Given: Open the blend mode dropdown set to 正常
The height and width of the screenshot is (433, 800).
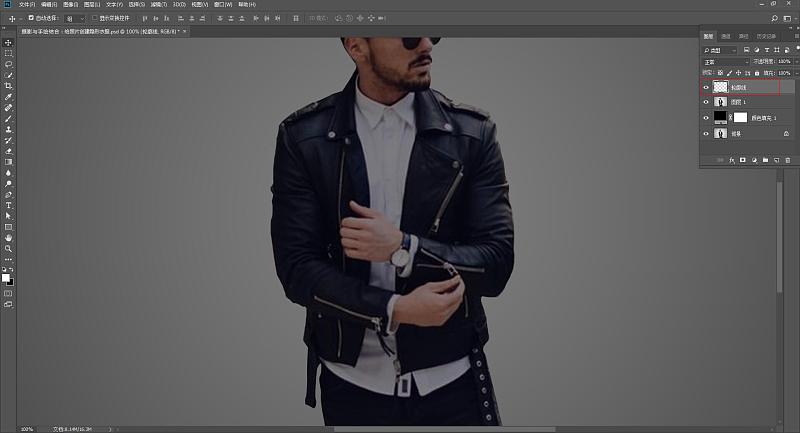Looking at the screenshot, I should [x=726, y=62].
